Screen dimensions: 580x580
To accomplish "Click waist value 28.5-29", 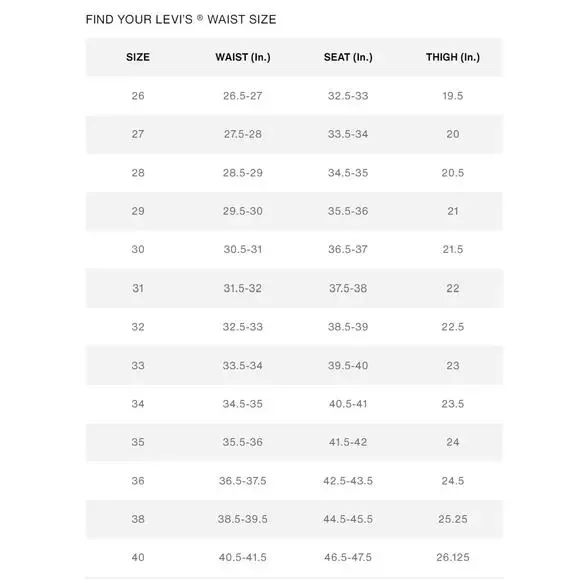I will (x=243, y=173).
